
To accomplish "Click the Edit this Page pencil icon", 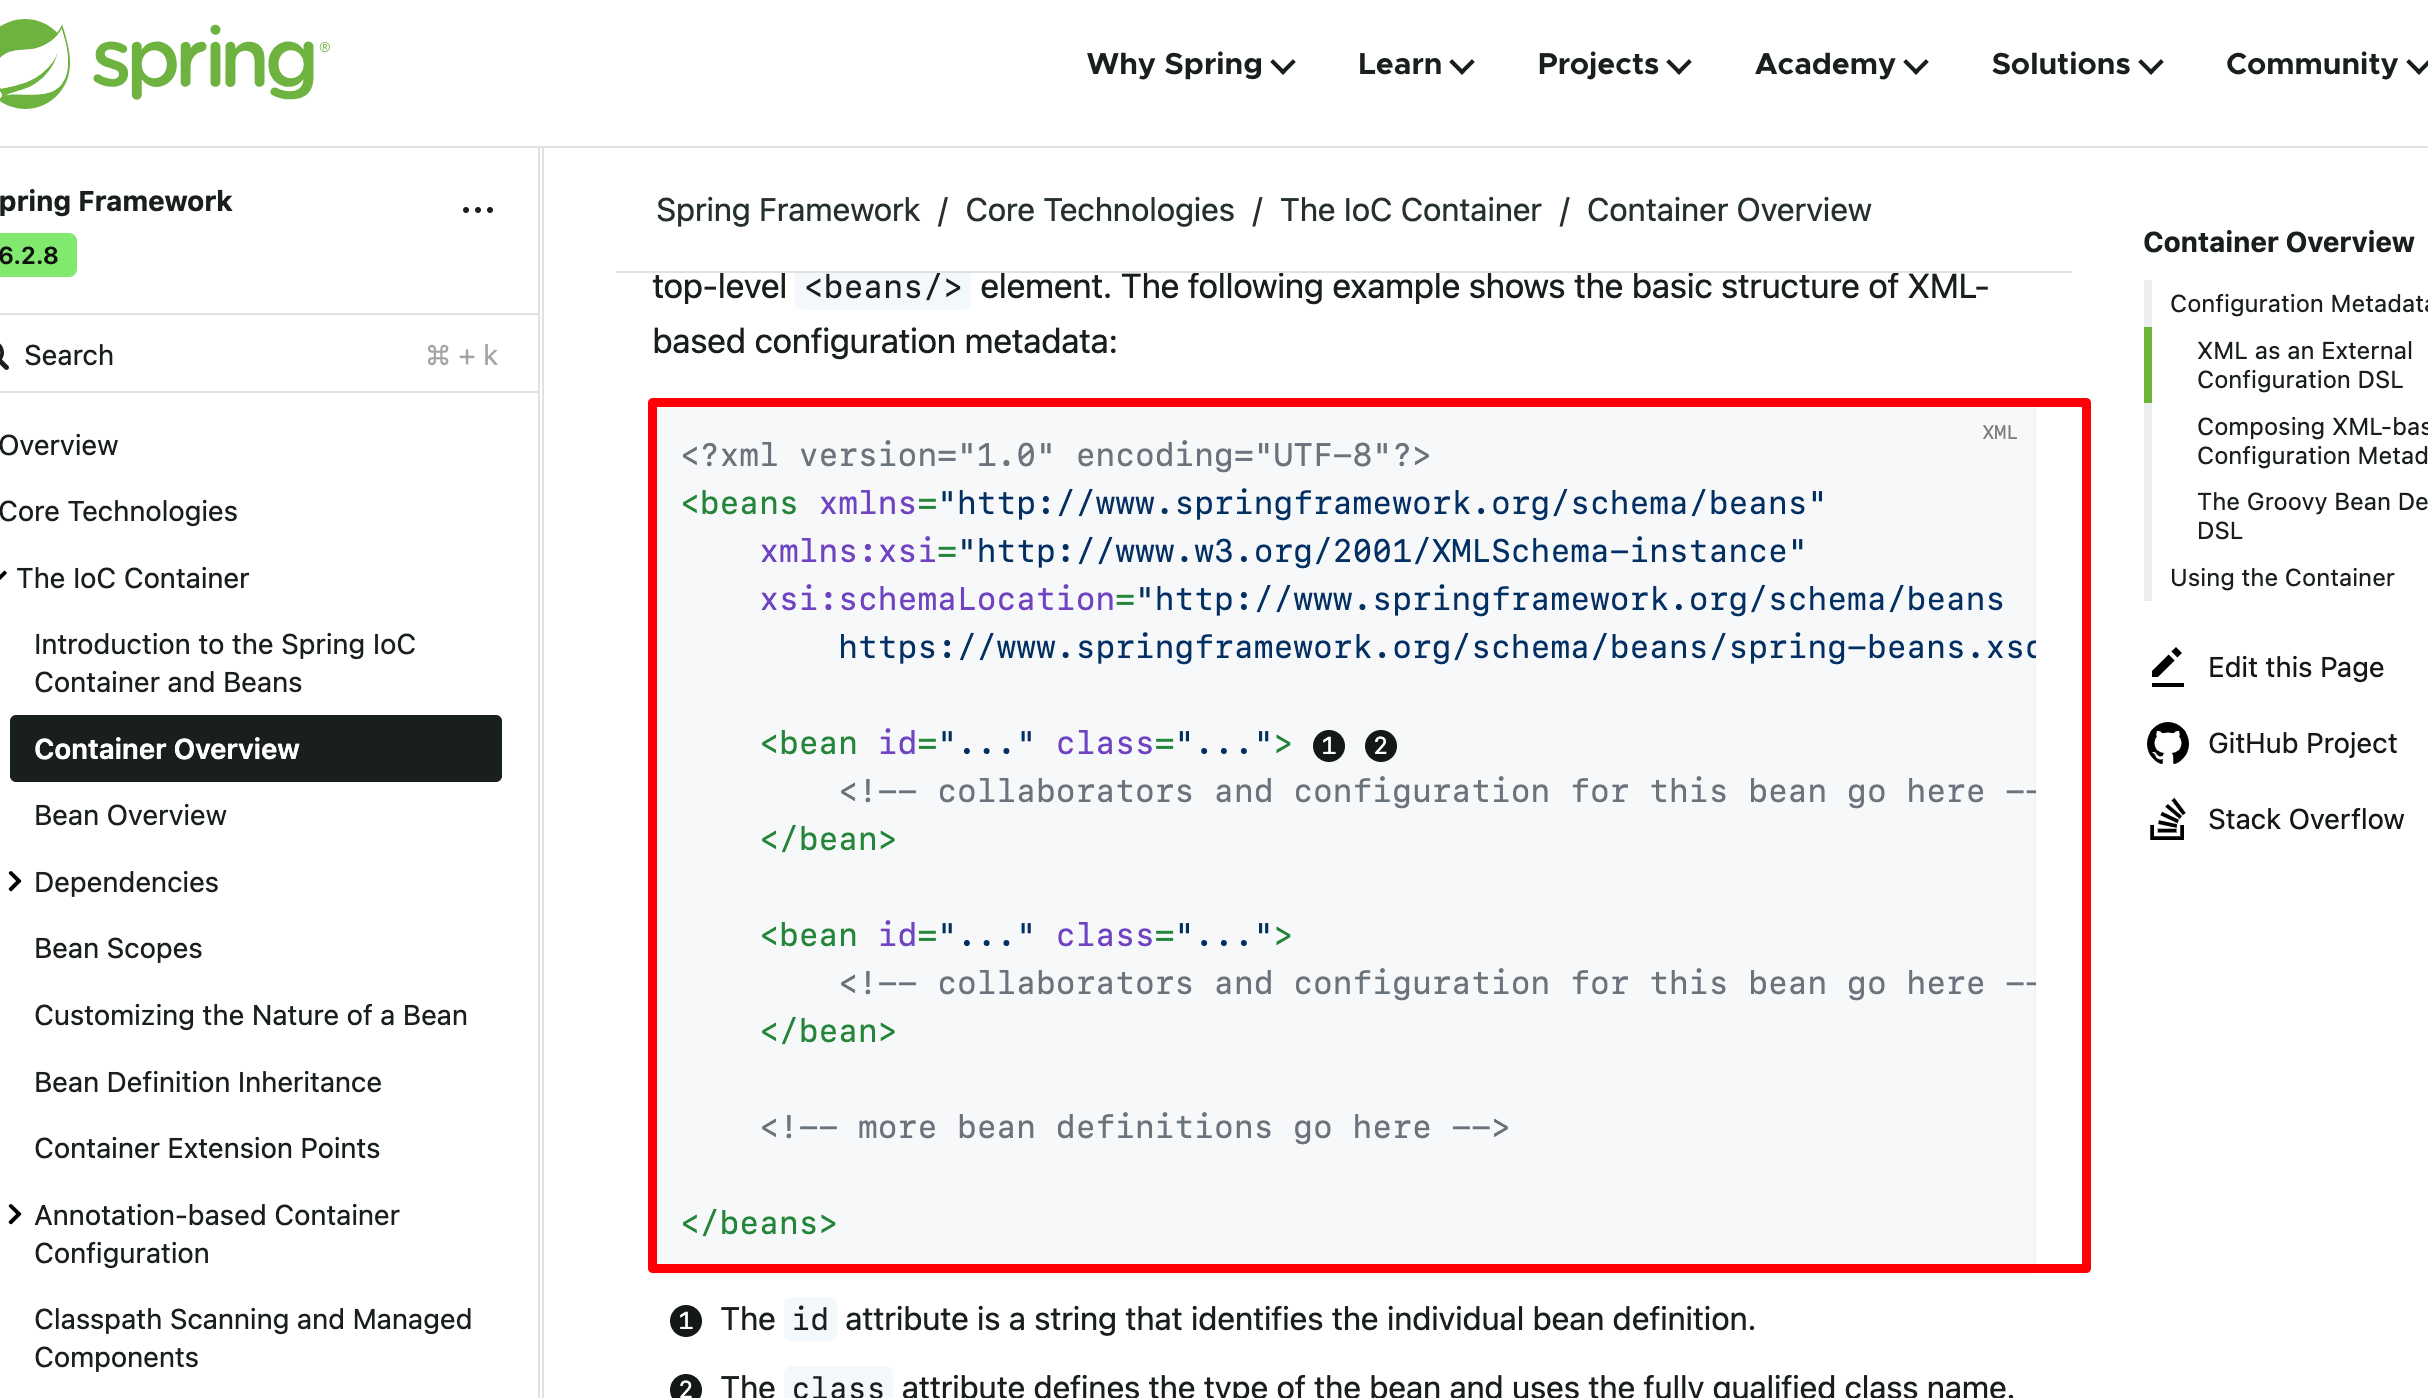I will [2167, 667].
